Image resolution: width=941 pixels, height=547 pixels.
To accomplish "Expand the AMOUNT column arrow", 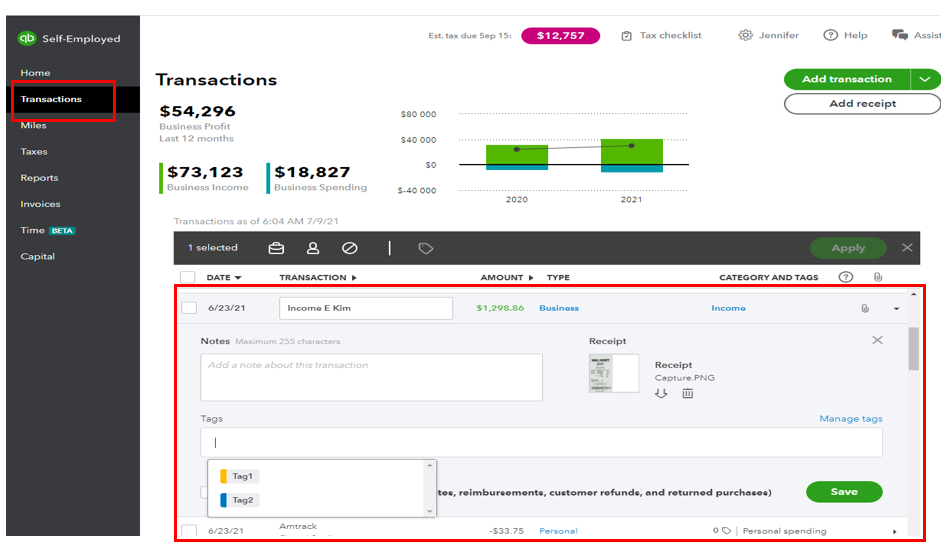I will 531,277.
